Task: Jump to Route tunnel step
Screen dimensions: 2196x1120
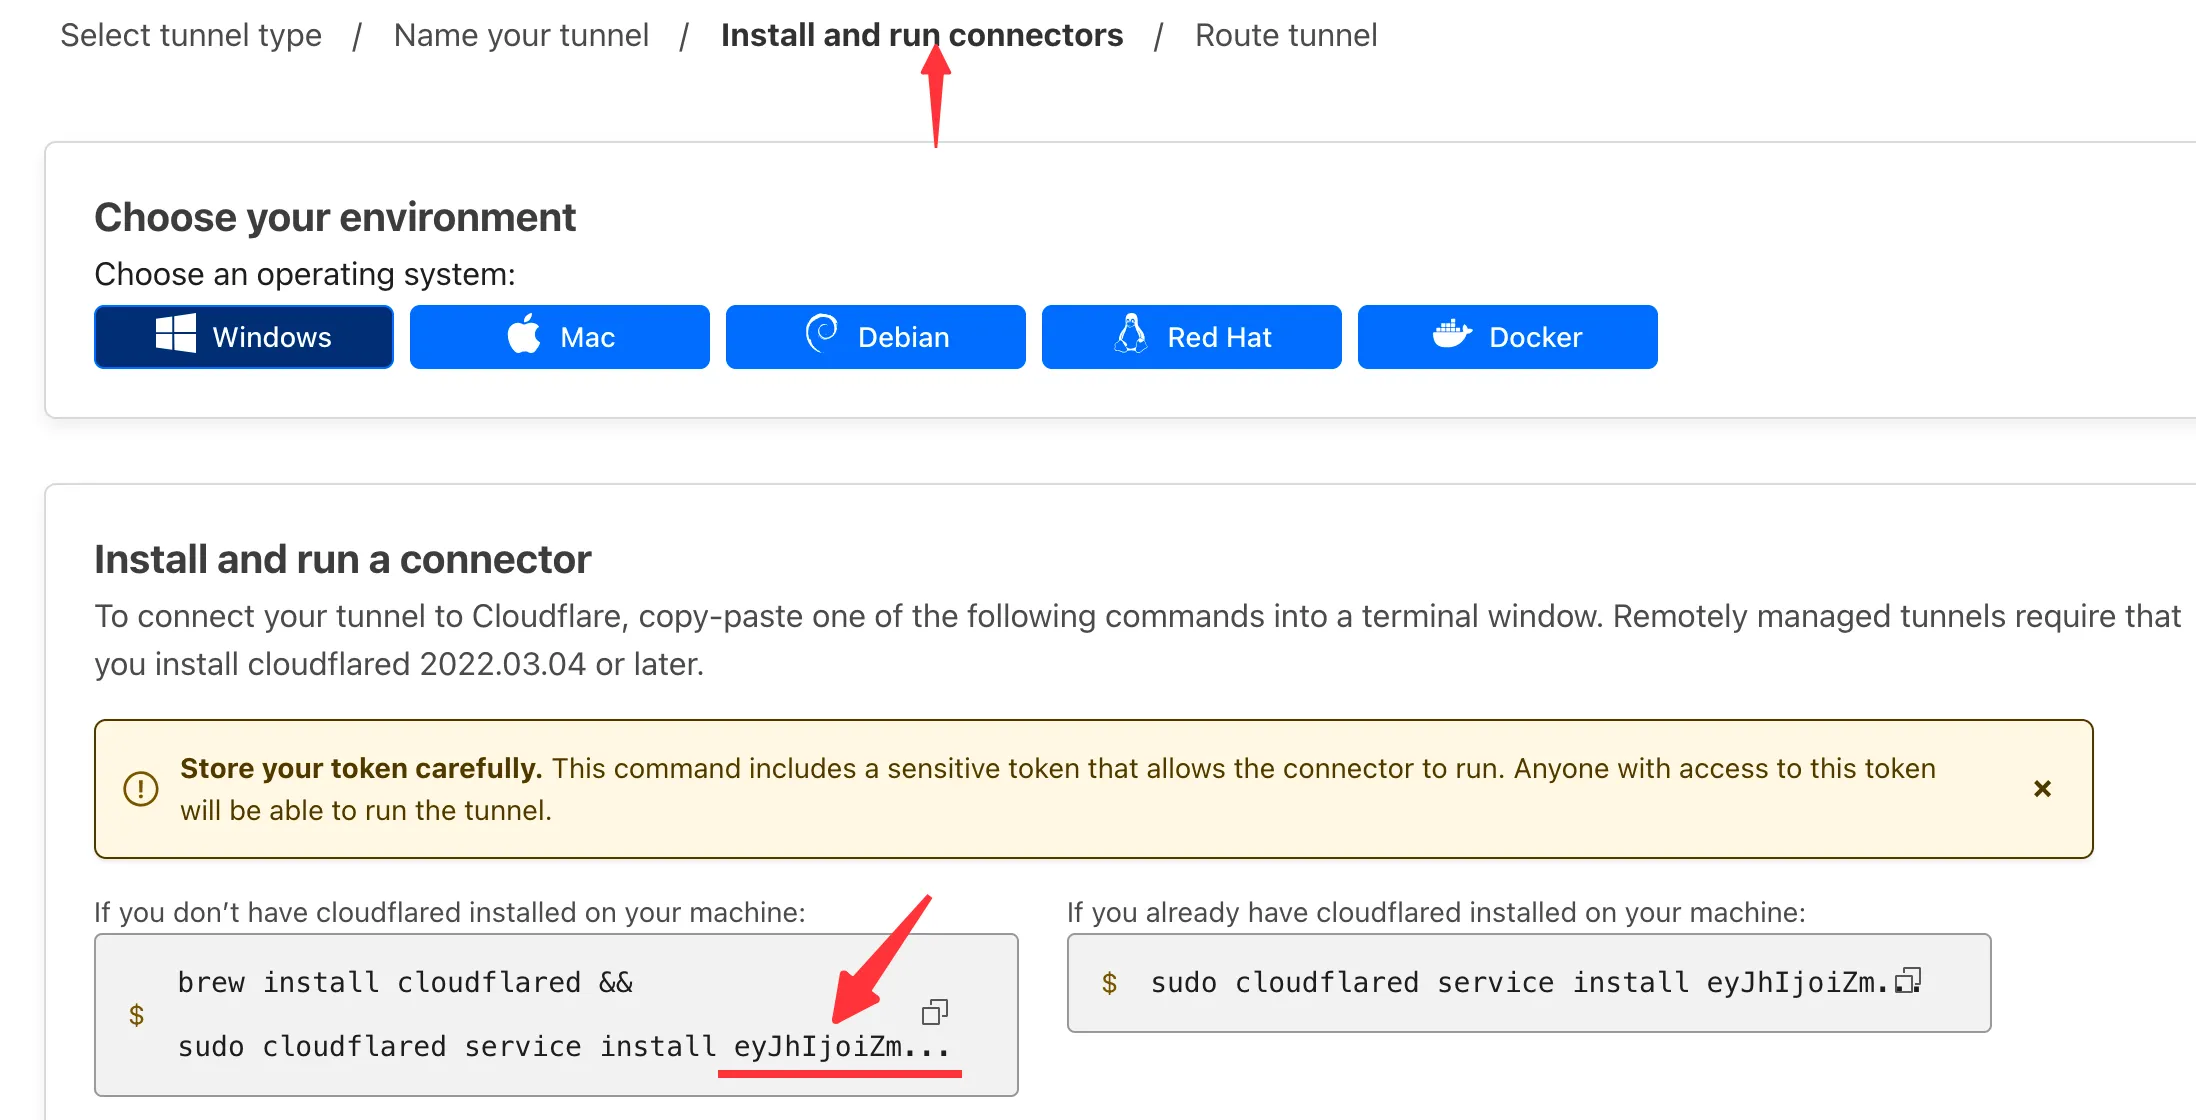Action: point(1285,35)
